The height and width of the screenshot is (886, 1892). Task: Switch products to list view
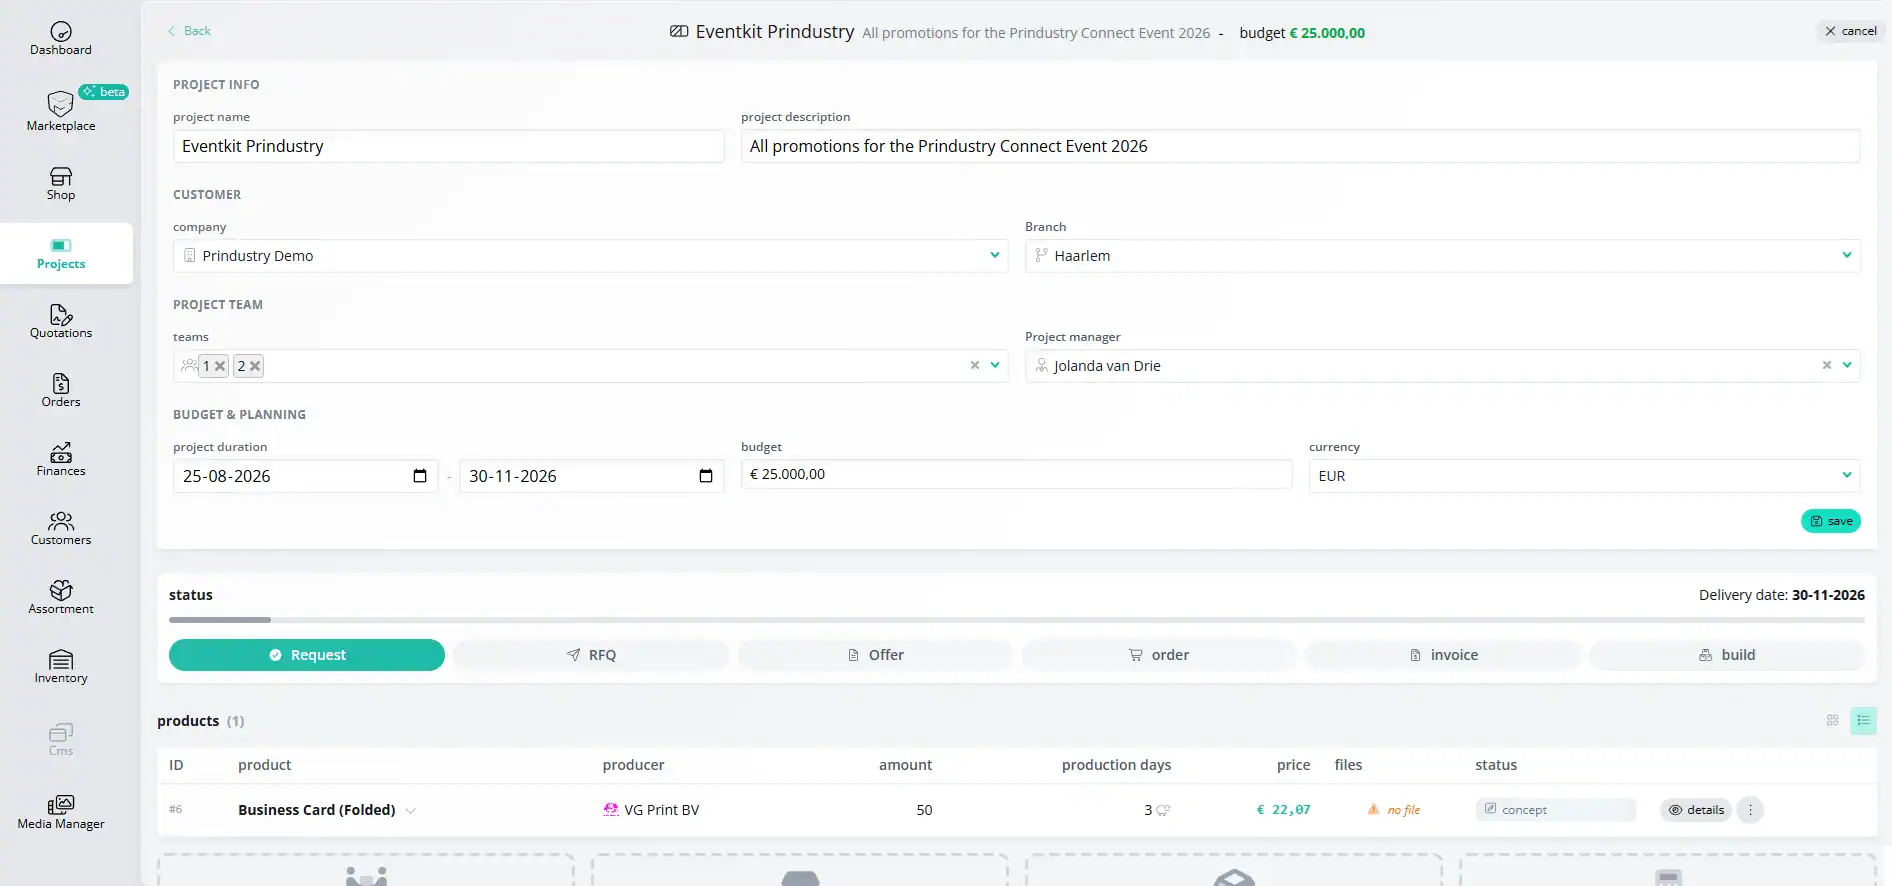coord(1864,720)
